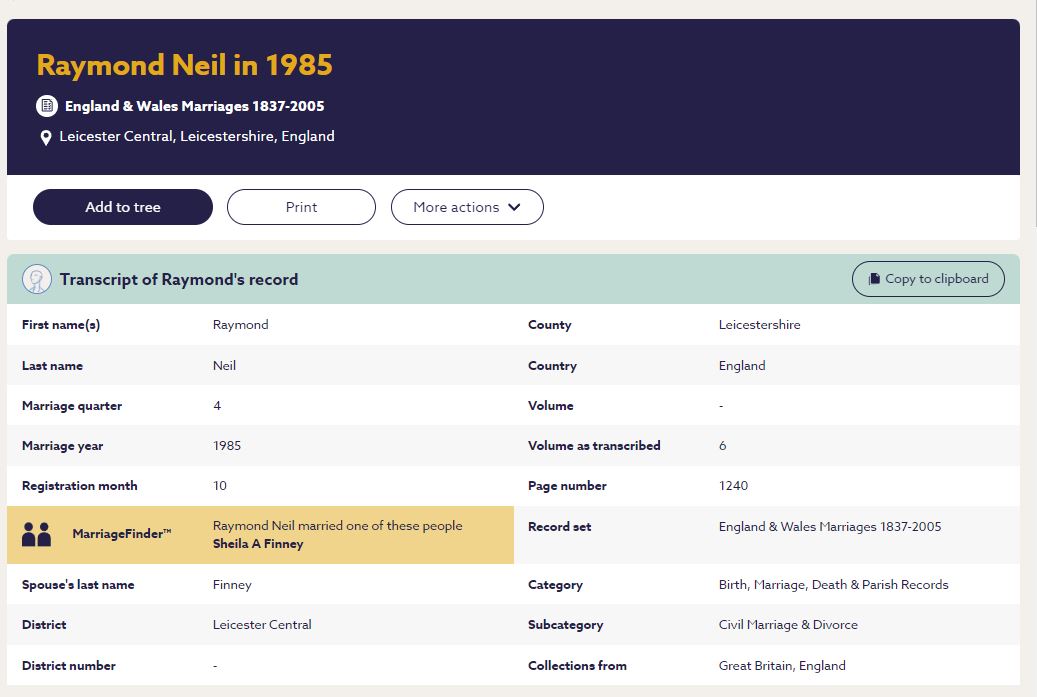Copy transcript to clipboard
The height and width of the screenshot is (697, 1037).
click(x=928, y=279)
